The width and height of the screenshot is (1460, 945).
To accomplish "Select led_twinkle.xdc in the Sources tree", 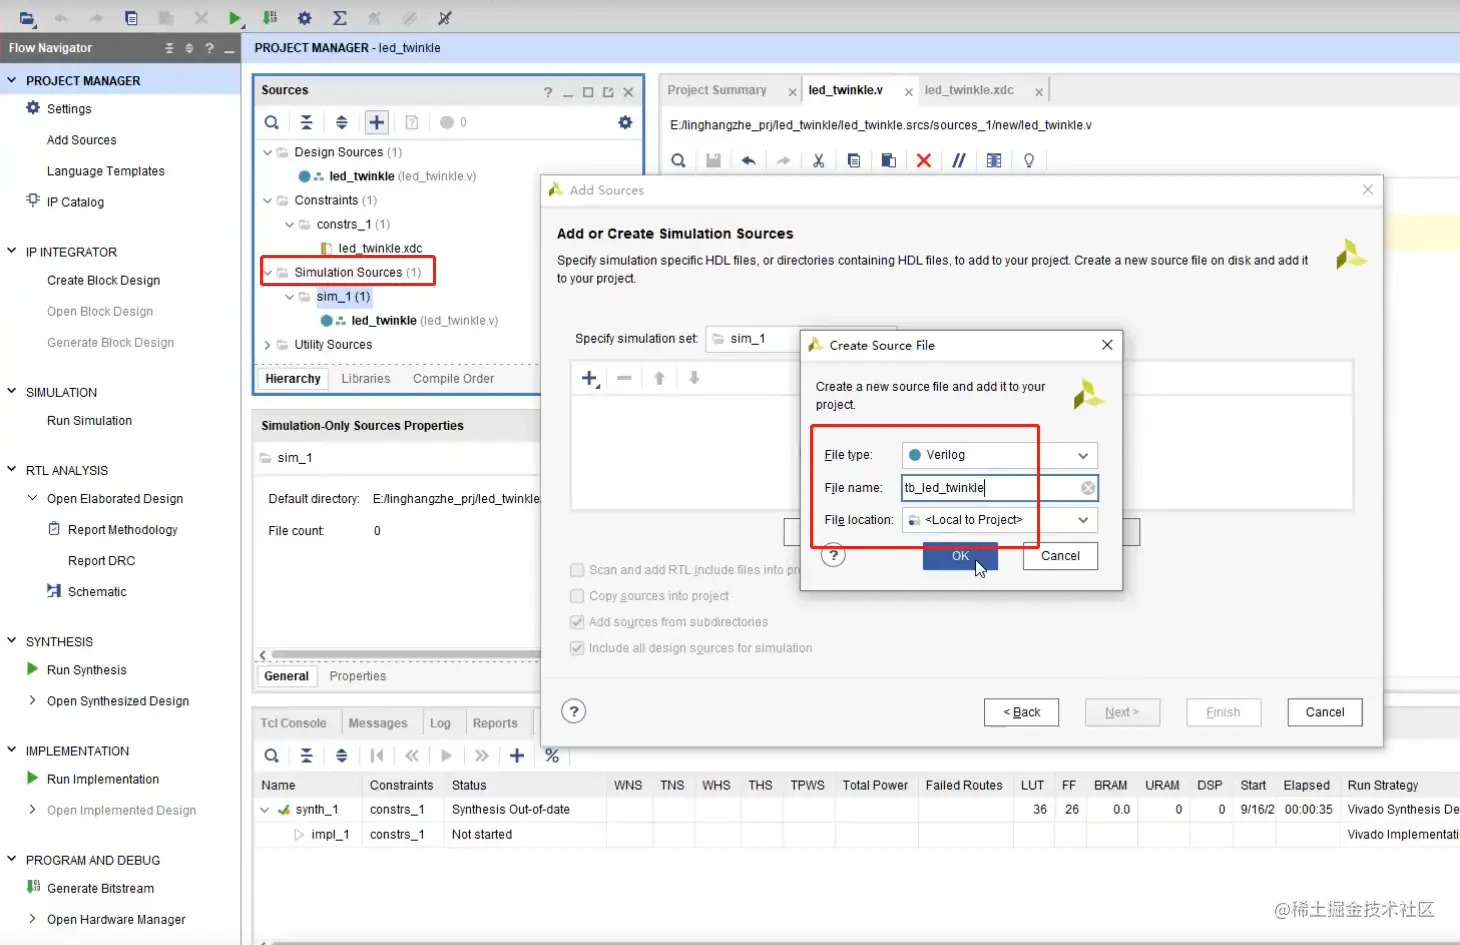I will click(380, 249).
